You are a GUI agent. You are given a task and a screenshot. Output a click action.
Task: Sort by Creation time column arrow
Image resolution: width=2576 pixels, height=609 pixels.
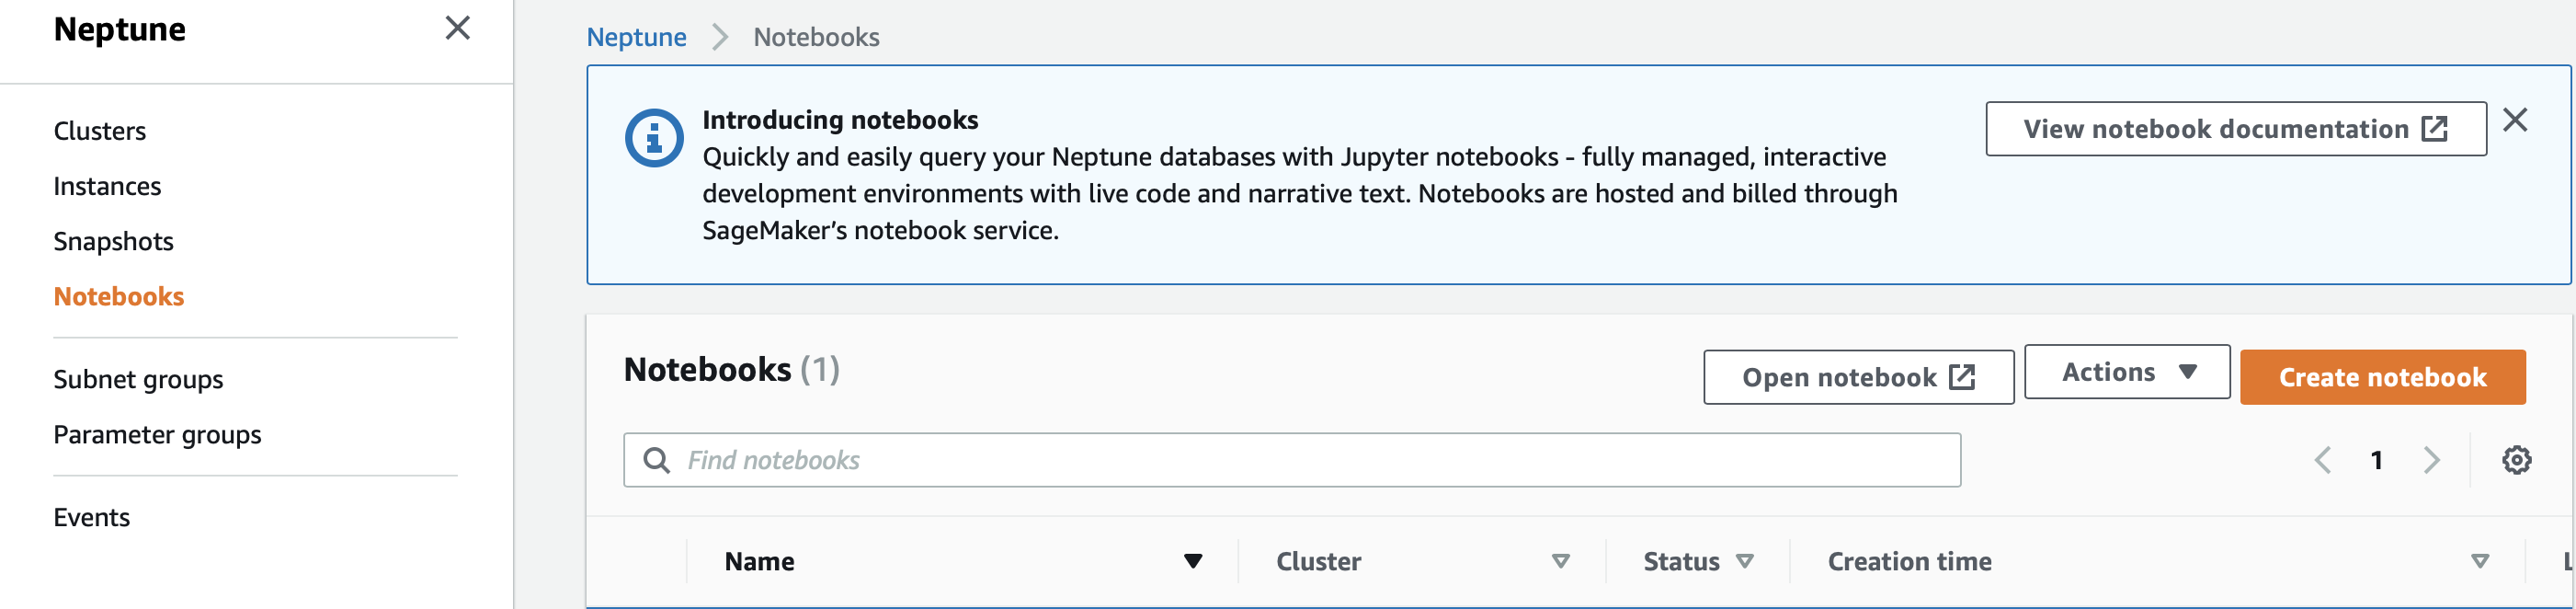2479,561
